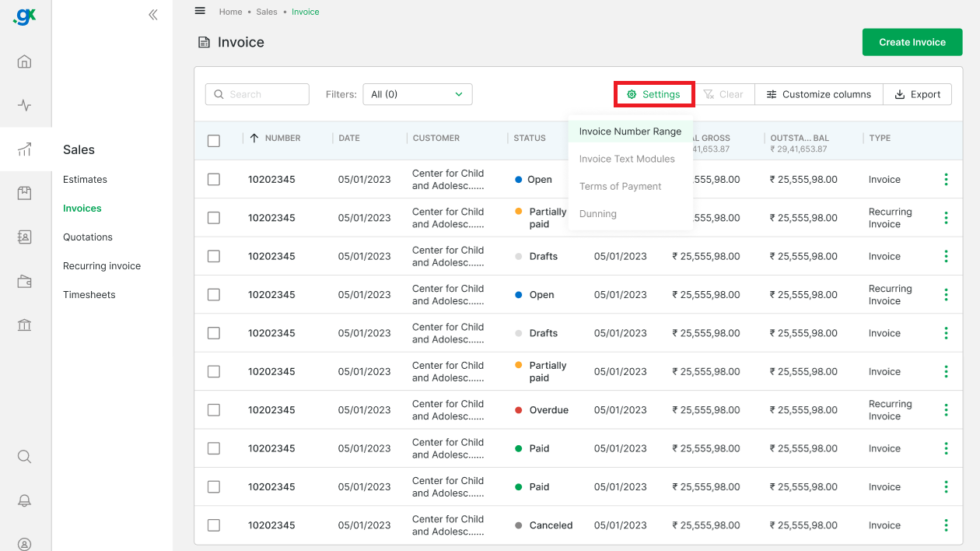Screen dimensions: 980x551
Task: Check the Canceled invoice row checkbox
Action: pos(214,525)
